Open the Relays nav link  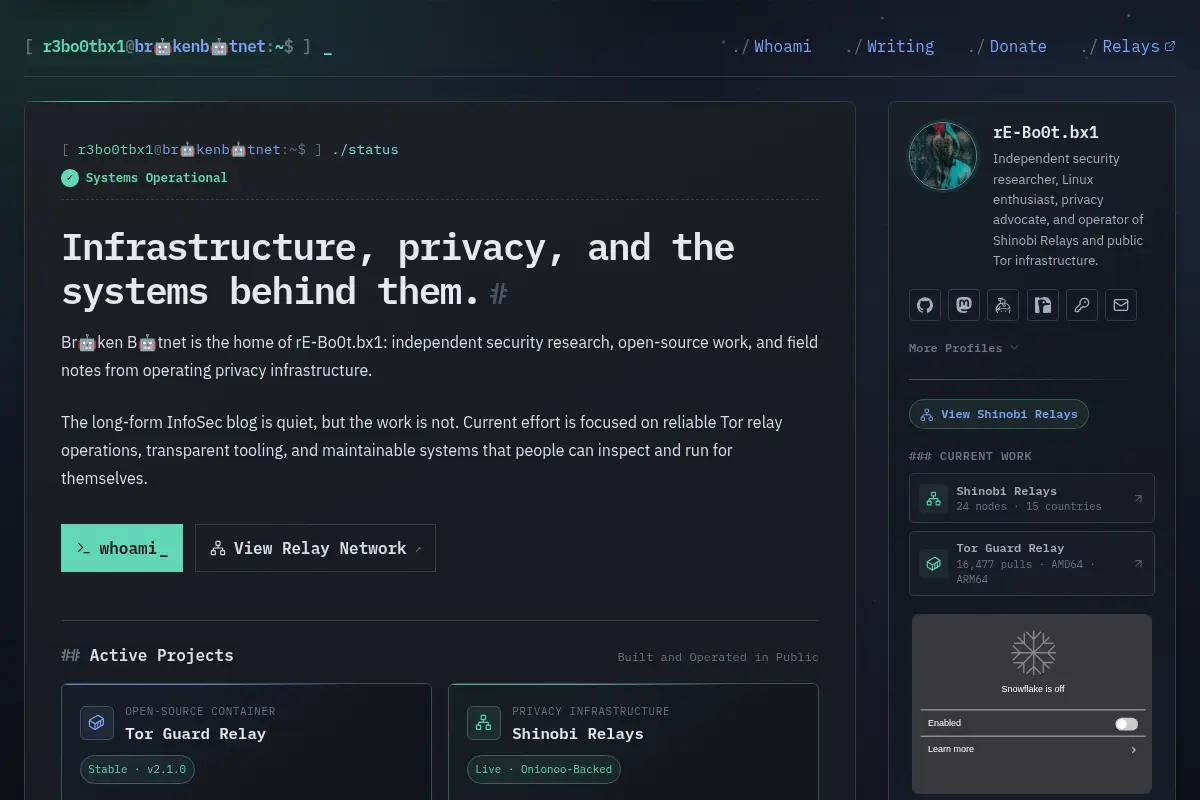pos(1128,46)
